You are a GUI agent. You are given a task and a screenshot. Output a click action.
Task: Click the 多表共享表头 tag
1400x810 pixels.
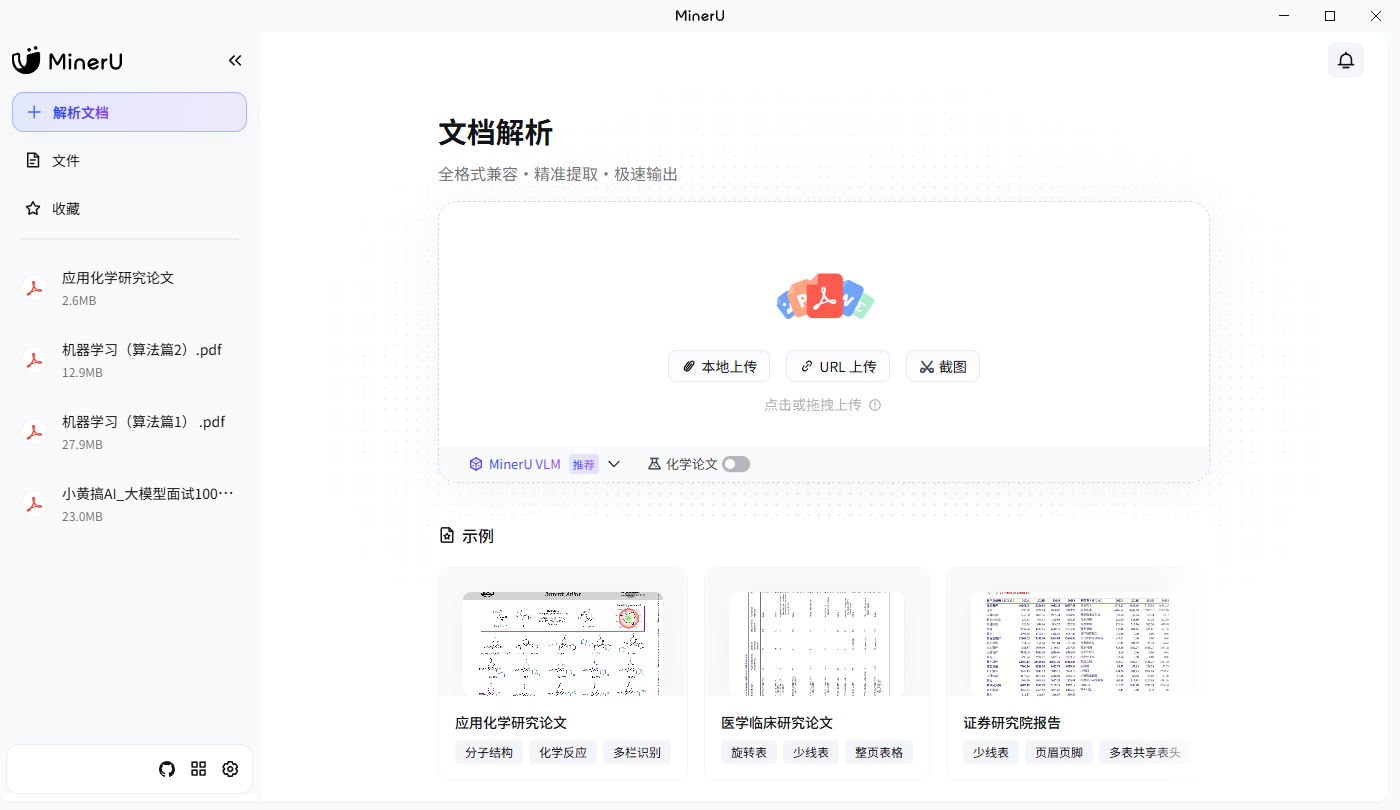1142,752
